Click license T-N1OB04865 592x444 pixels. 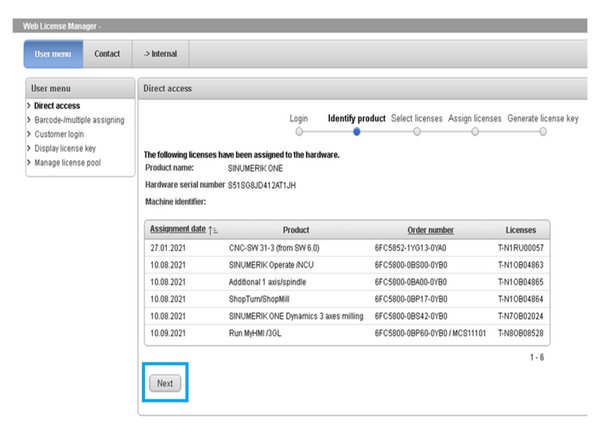click(521, 282)
